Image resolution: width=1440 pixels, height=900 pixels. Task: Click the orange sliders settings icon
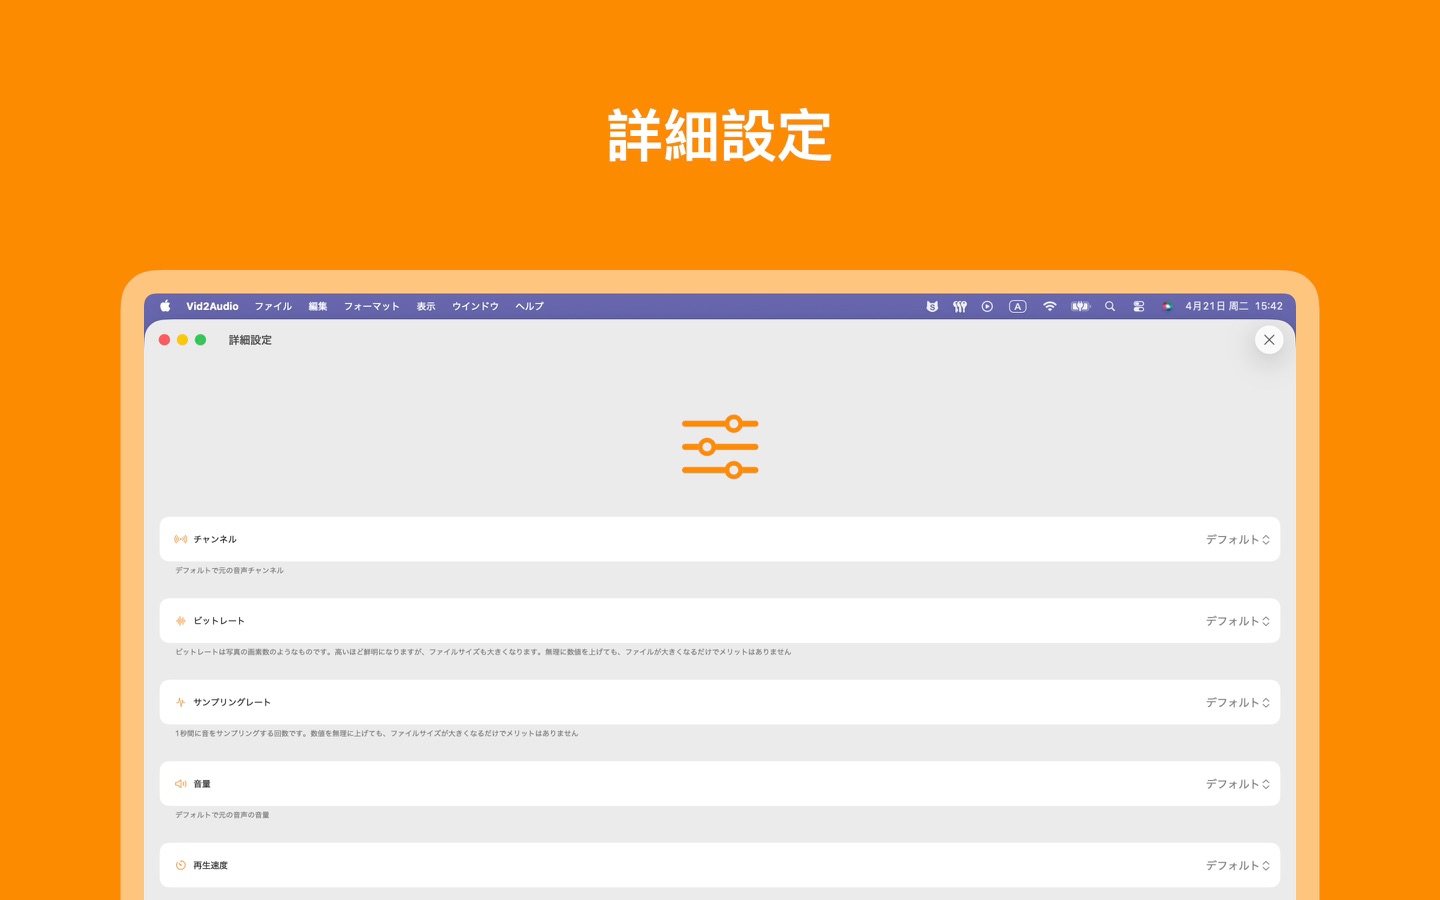(720, 447)
